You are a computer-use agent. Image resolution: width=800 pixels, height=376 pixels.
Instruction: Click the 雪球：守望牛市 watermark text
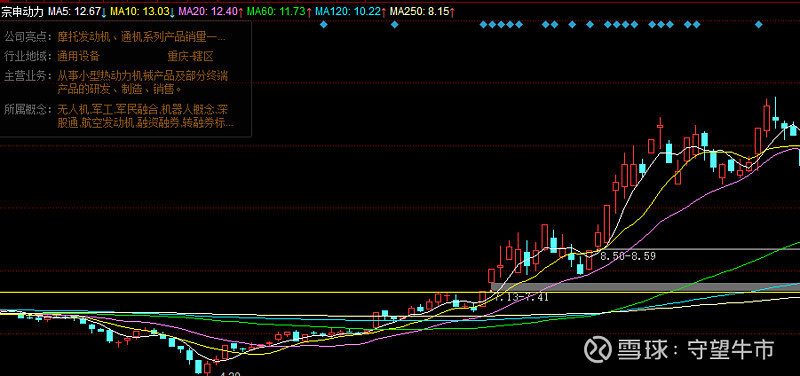point(696,349)
